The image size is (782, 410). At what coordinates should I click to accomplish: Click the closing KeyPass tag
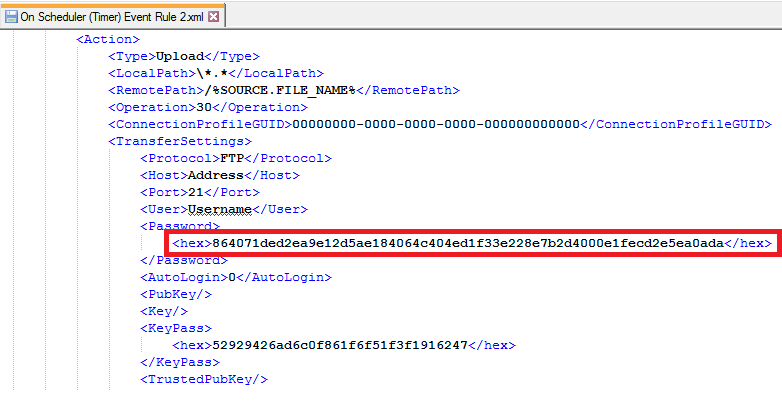180,362
